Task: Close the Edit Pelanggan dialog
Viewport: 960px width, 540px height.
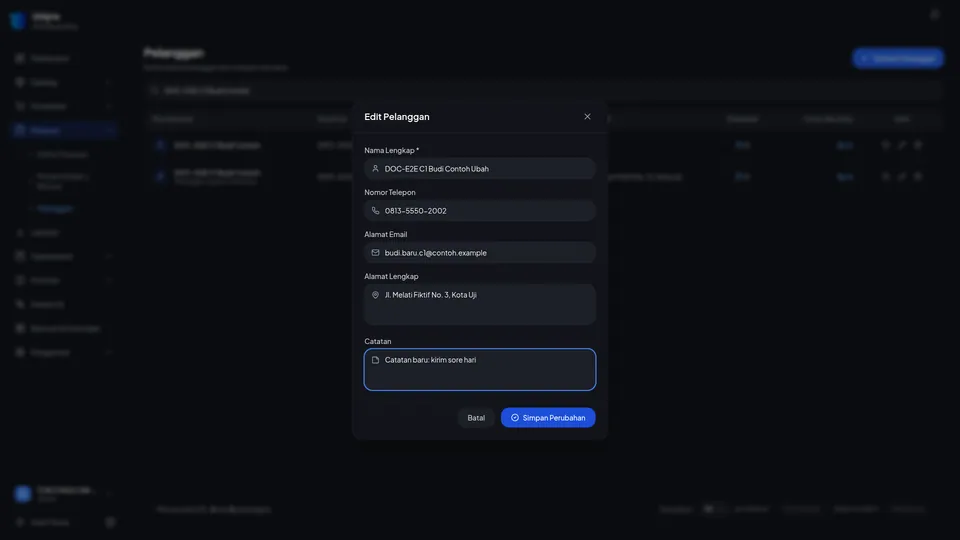Action: [587, 116]
